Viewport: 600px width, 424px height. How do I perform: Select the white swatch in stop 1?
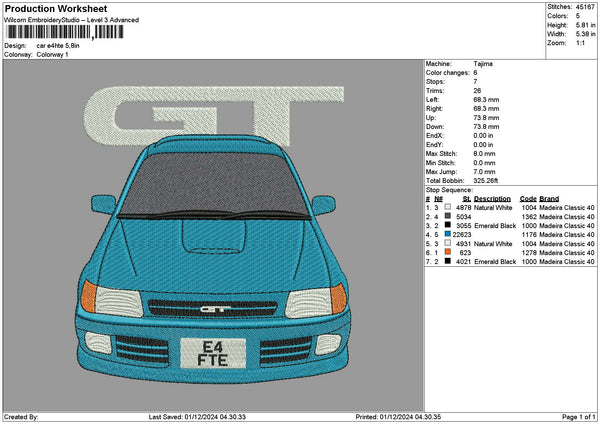coord(447,207)
